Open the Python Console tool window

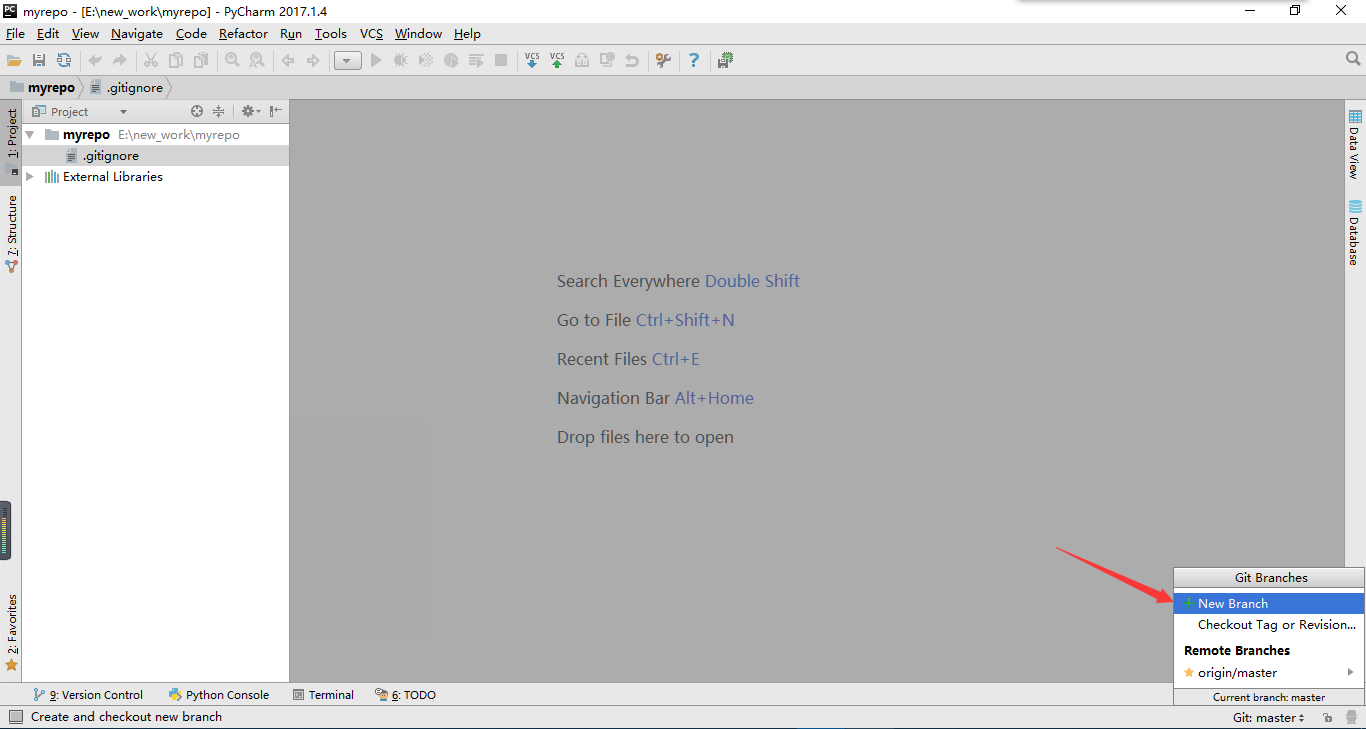coord(219,695)
